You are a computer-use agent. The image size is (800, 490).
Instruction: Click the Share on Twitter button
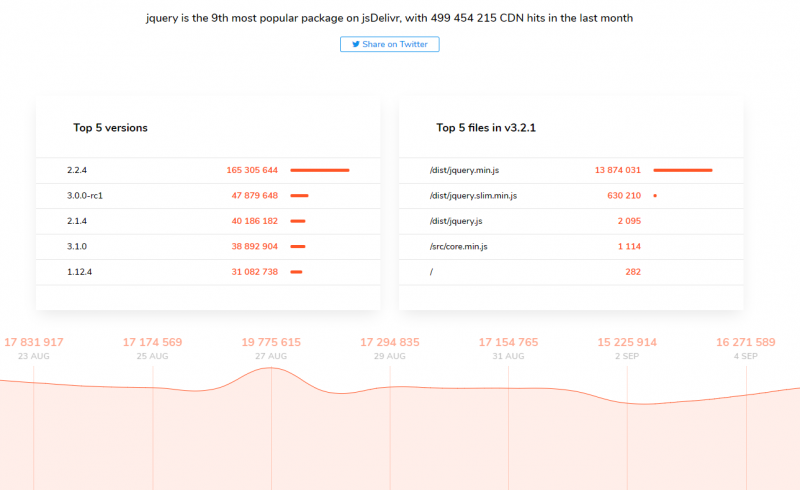tap(389, 44)
